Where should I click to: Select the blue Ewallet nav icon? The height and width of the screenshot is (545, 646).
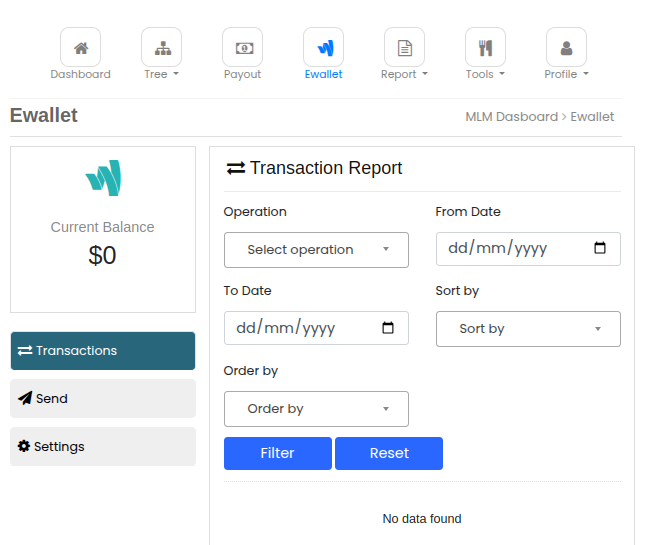click(x=323, y=48)
